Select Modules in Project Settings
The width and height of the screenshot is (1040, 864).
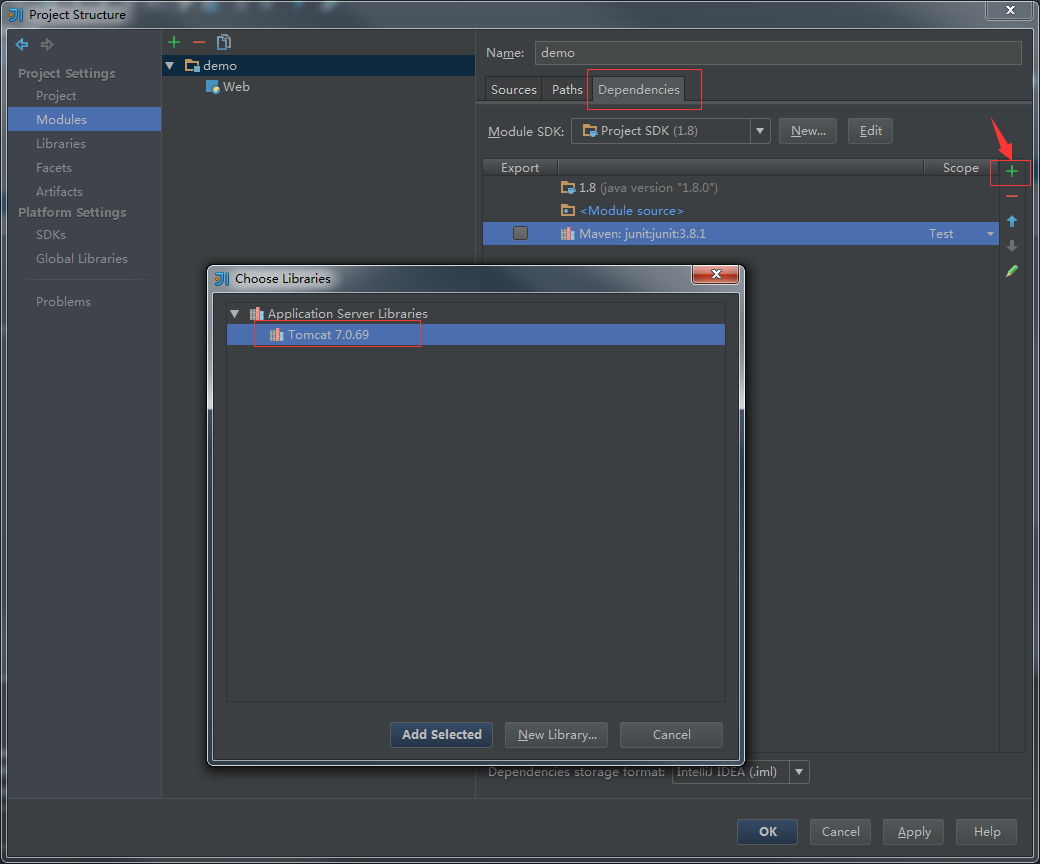coord(85,119)
